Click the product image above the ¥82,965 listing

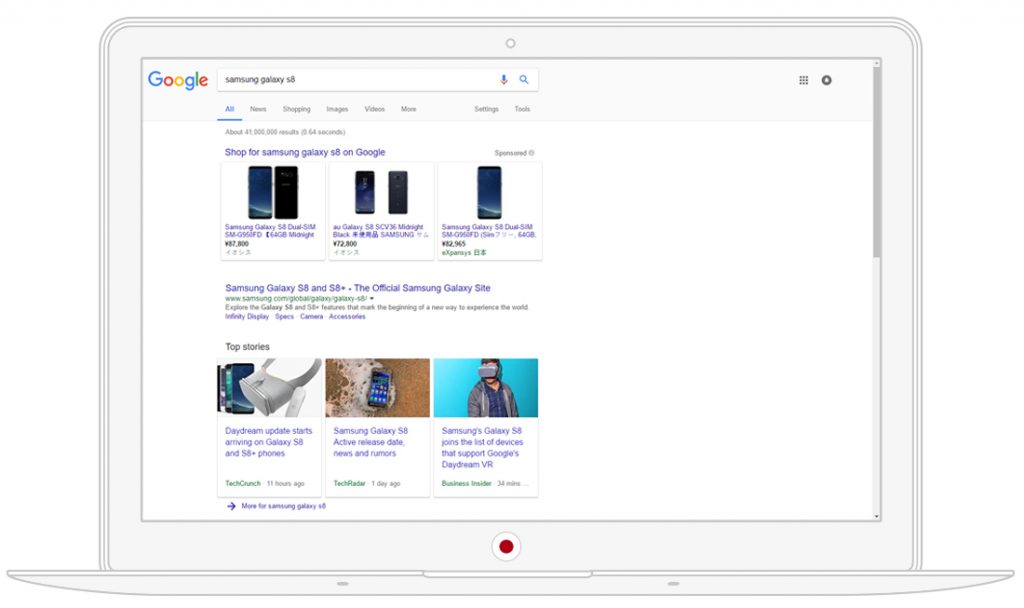tap(489, 192)
